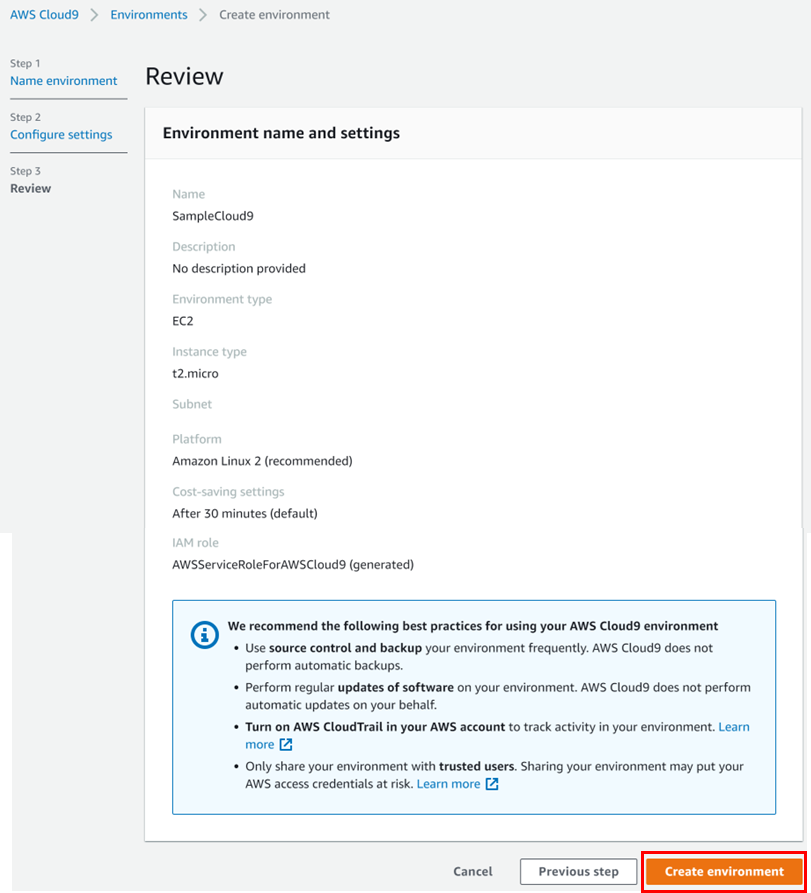Click the orange Create environment button

(x=724, y=872)
